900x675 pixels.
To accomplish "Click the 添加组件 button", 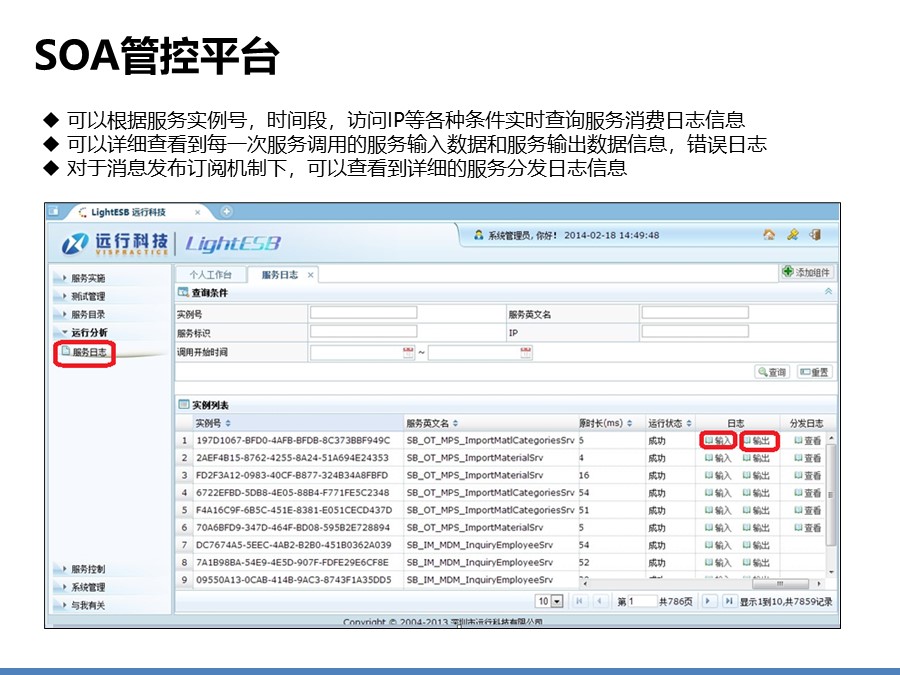I will (806, 272).
